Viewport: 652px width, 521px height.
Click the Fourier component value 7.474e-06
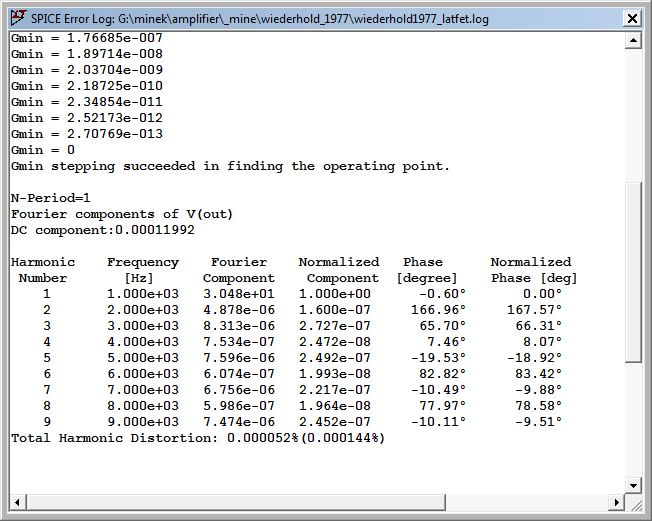pyautogui.click(x=239, y=422)
